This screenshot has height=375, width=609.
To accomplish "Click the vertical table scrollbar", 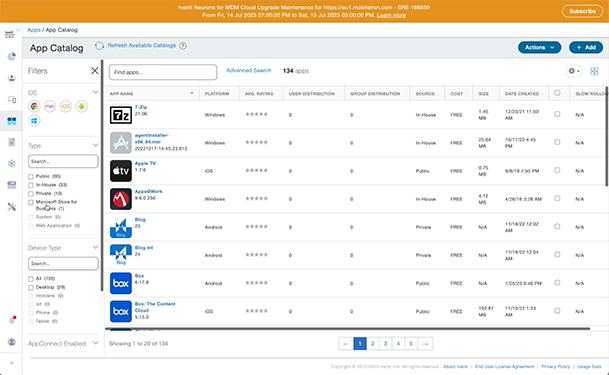I will click(x=606, y=136).
